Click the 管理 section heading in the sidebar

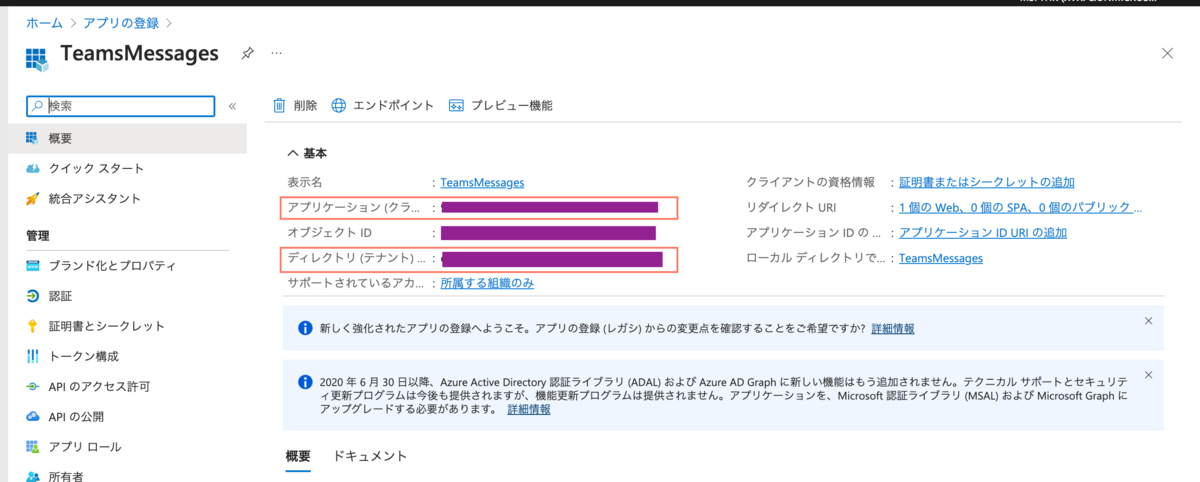click(38, 235)
